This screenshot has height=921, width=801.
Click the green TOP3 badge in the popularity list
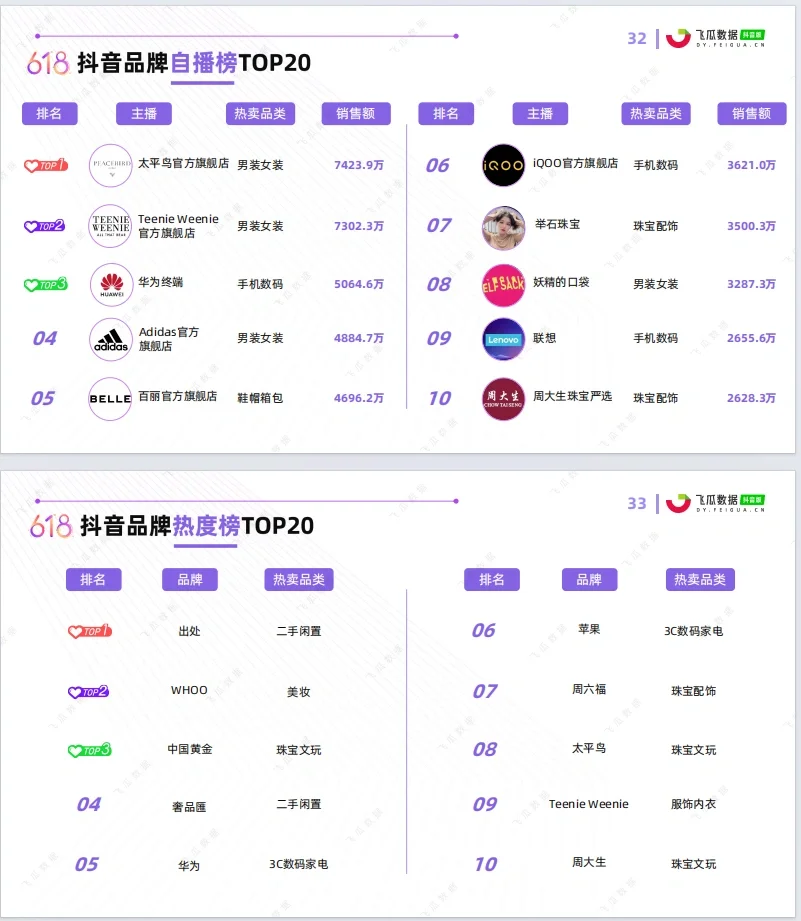(90, 750)
